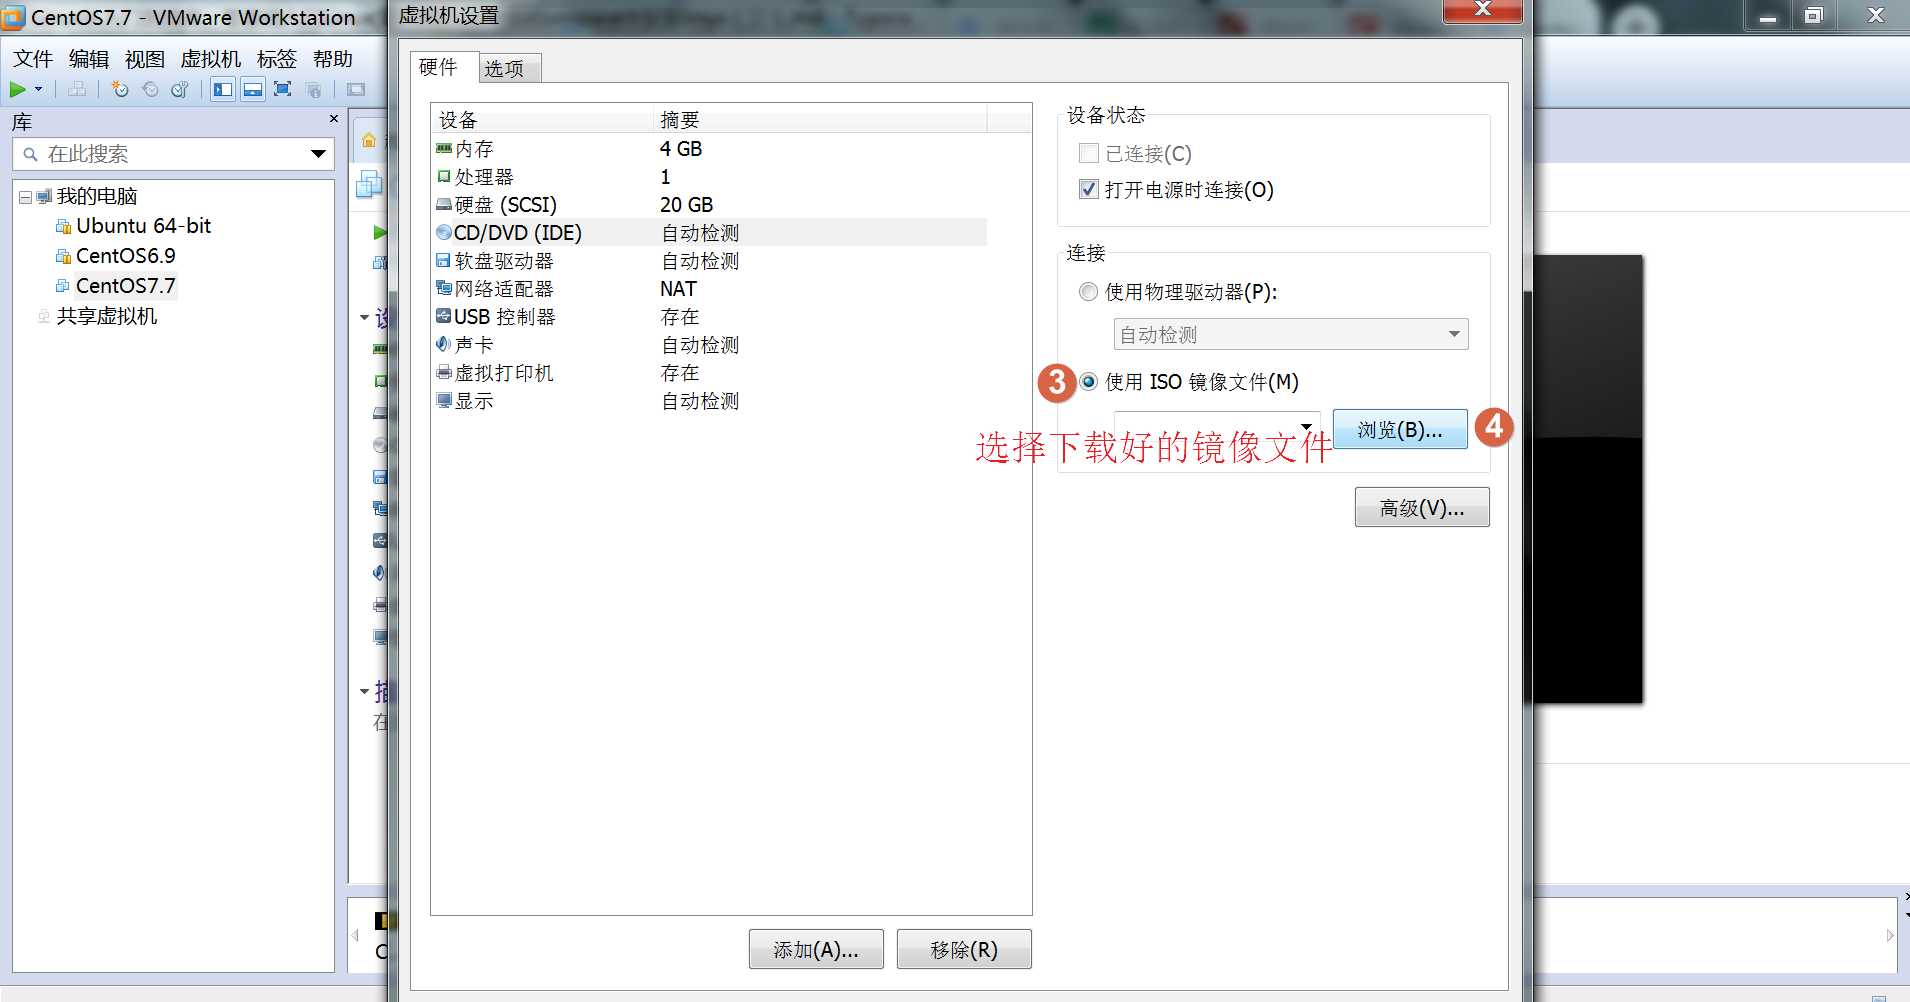Toggle the thumbnail bar view icon
This screenshot has width=1910, height=1002.
point(253,90)
